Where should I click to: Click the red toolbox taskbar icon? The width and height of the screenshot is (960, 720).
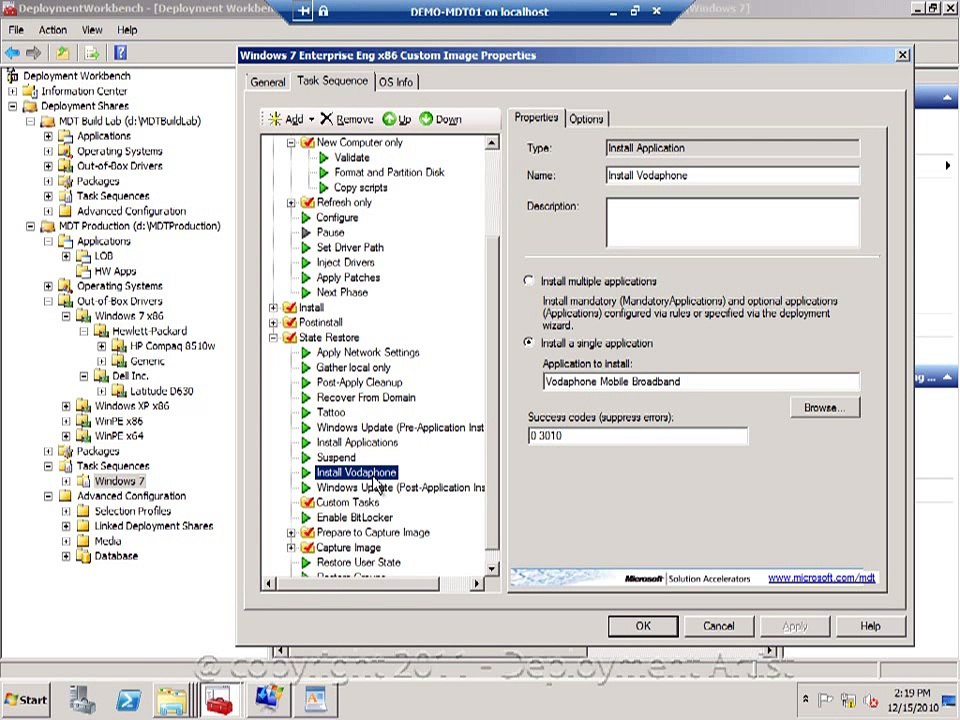[219, 700]
